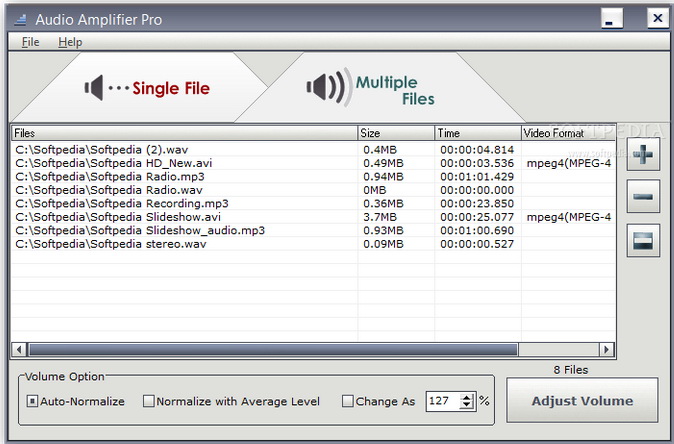This screenshot has width=674, height=444.
Task: Click the 3.7MB size cell
Action: [380, 217]
